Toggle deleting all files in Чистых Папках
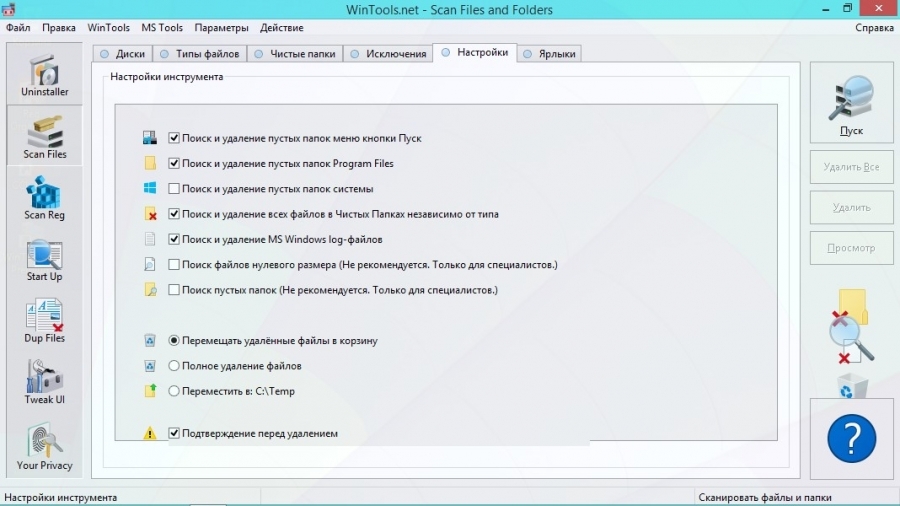900x506 pixels. click(174, 214)
